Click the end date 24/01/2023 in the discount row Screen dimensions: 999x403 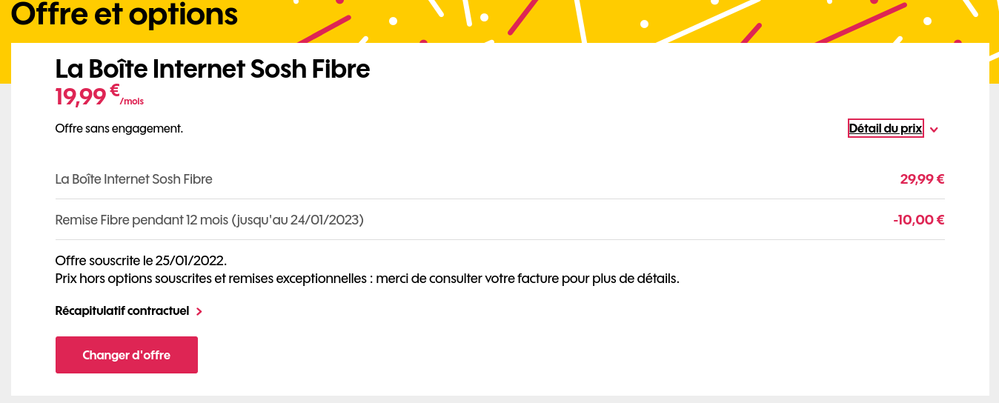click(324, 220)
